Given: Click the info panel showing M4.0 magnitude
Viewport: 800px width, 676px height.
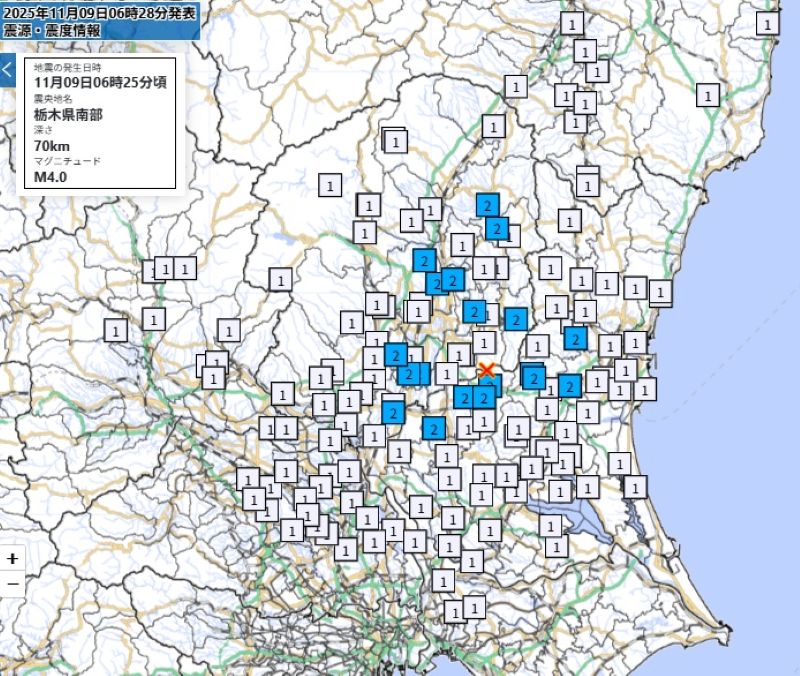Looking at the screenshot, I should pos(100,120).
